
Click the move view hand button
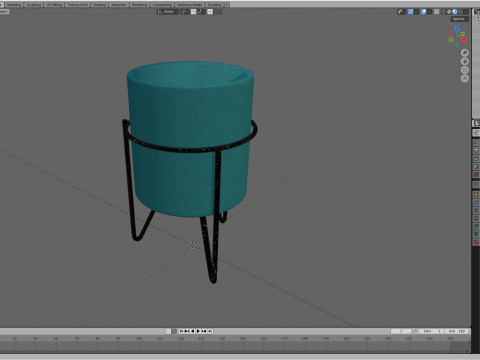[x=465, y=61]
